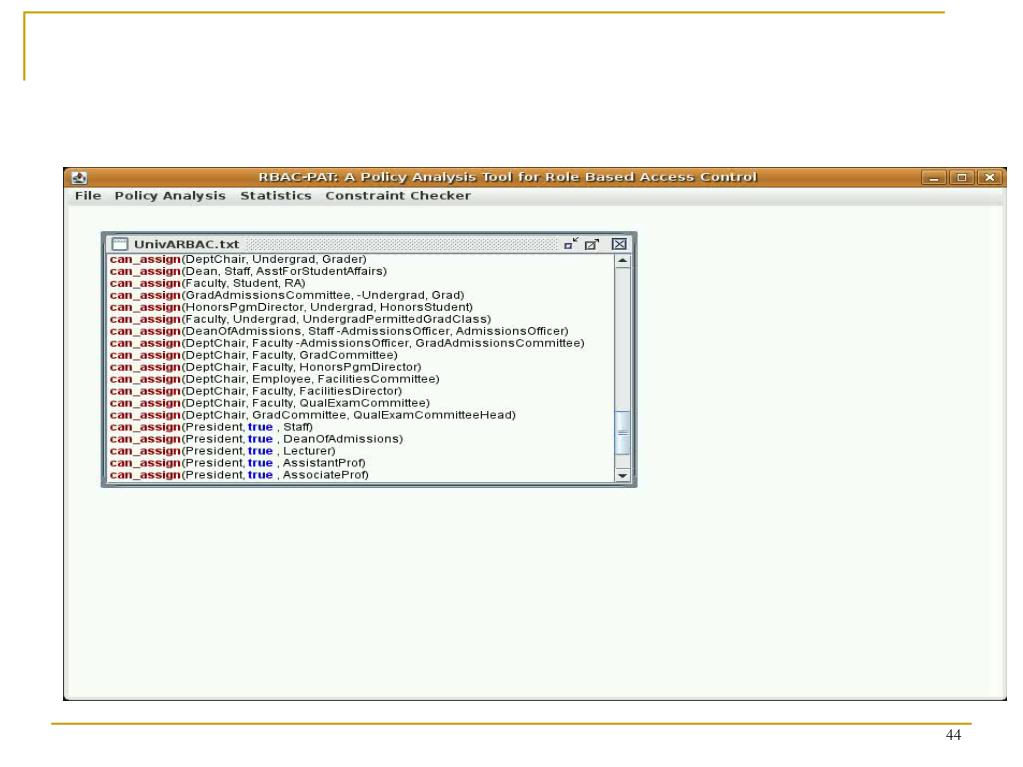Click the line with GradAdmissionsCommittee, -Undergrad, Grad

pos(287,295)
